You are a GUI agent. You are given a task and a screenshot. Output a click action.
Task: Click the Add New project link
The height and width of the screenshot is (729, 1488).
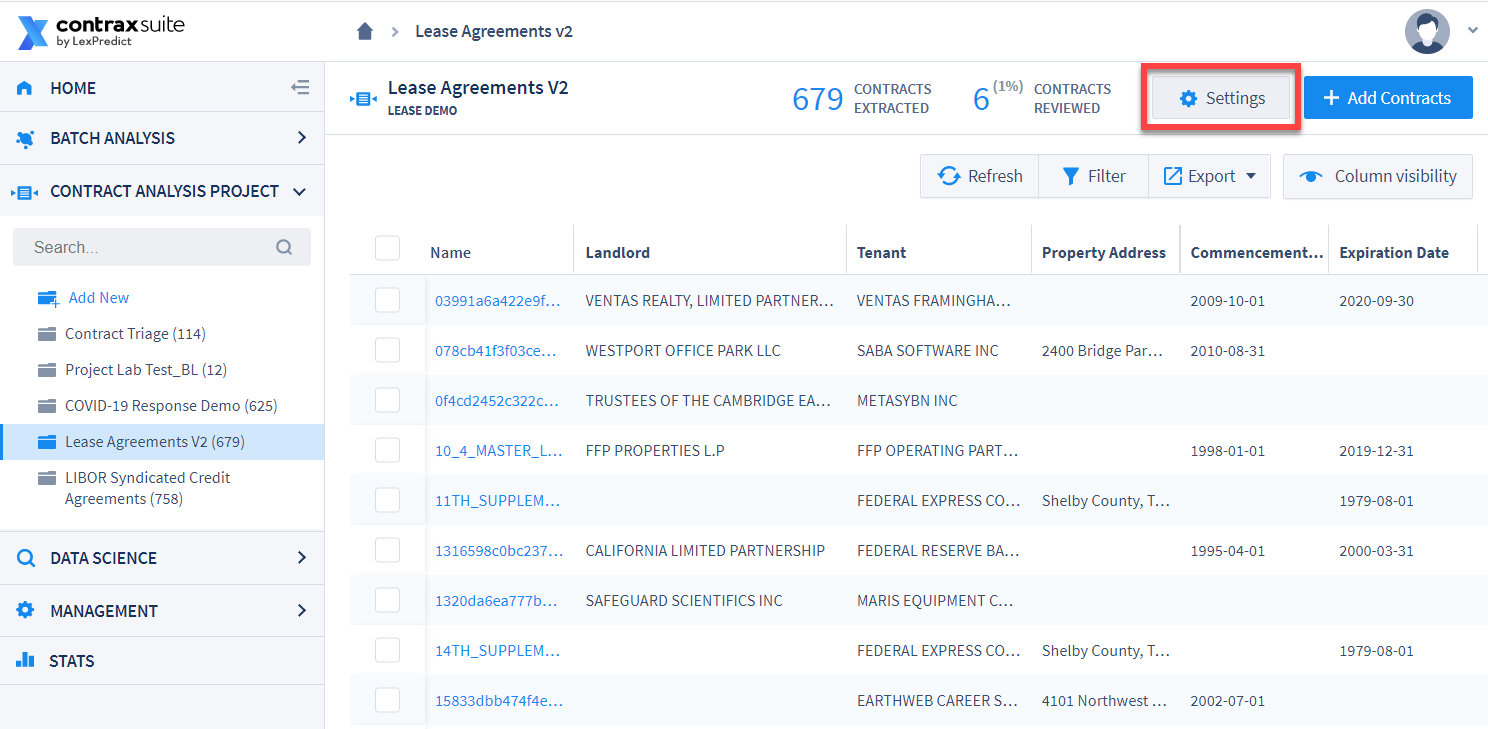[x=99, y=298]
